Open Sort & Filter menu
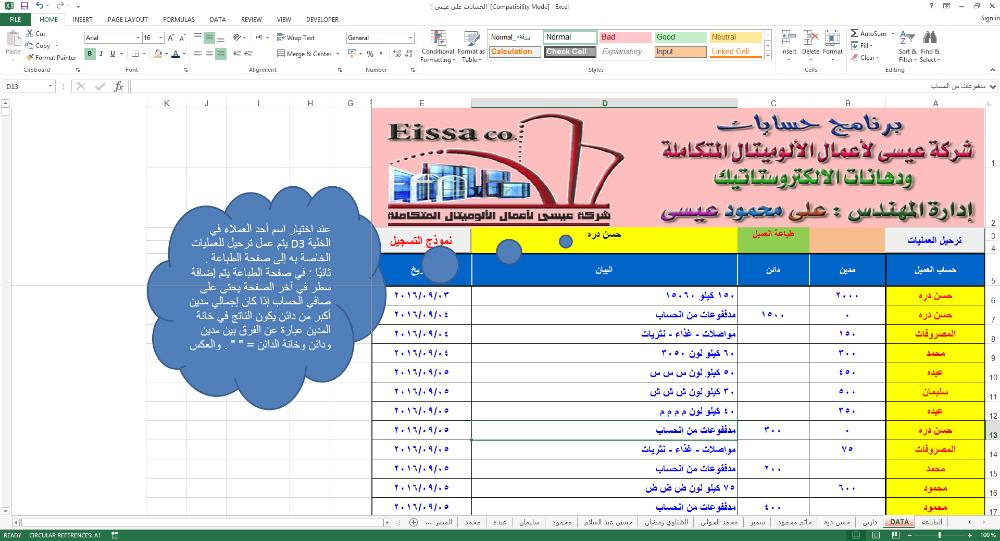 click(907, 46)
